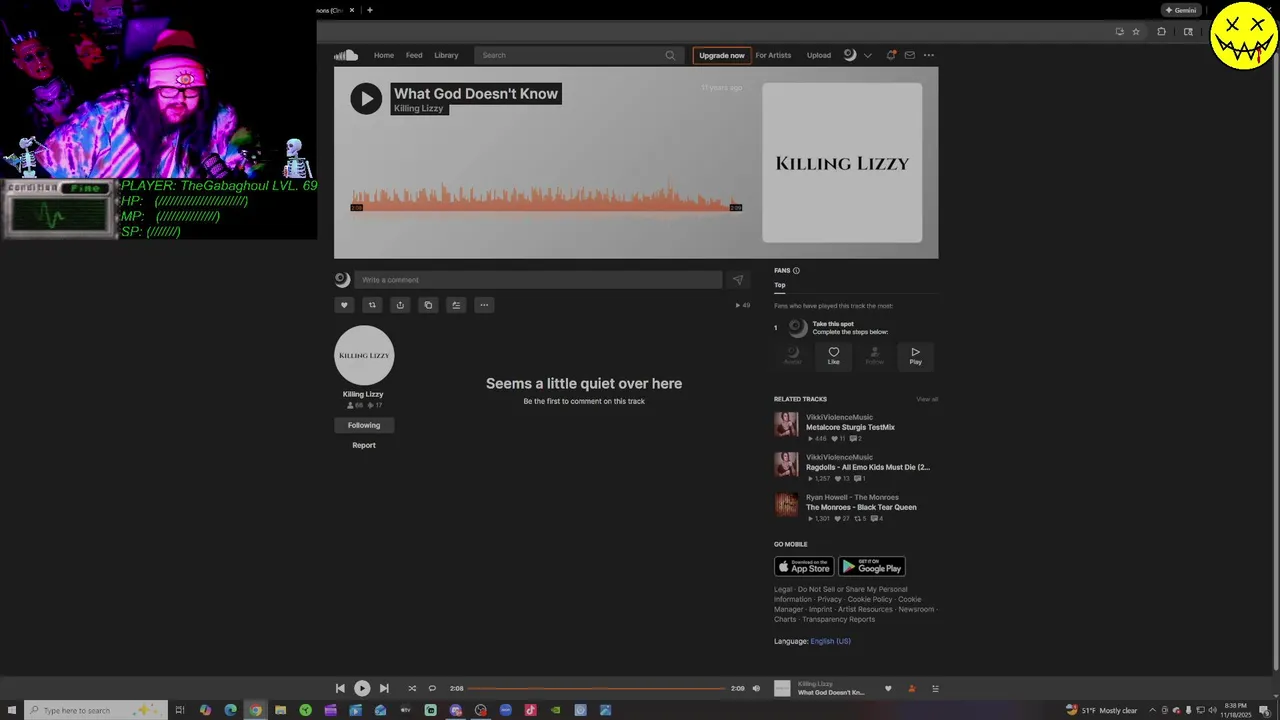Open the notifications bell
The image size is (1280, 720).
tap(891, 55)
